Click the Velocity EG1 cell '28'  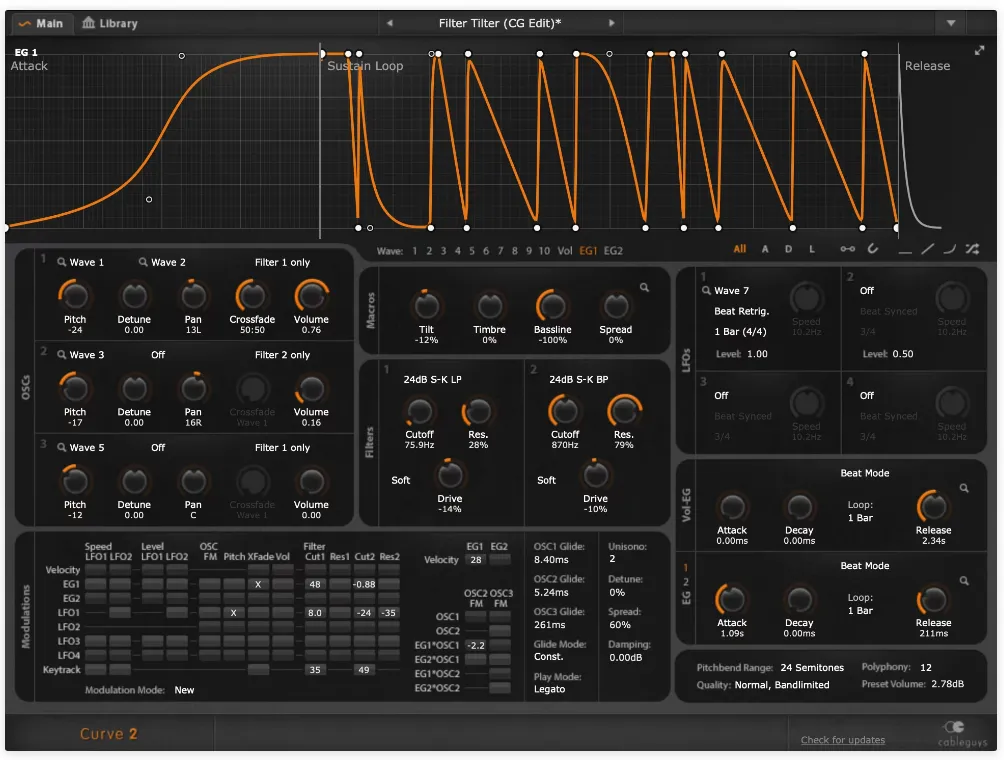click(475, 560)
